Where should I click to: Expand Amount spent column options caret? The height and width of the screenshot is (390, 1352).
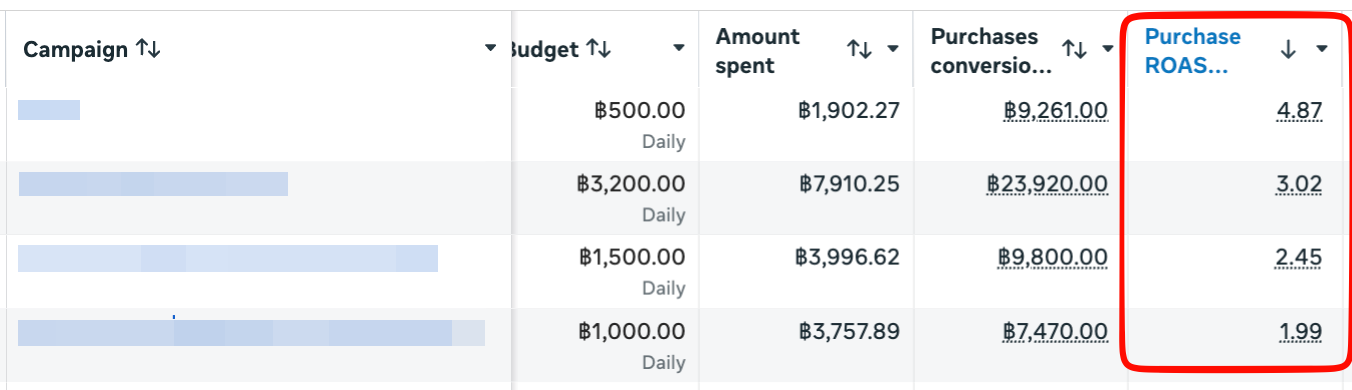point(893,49)
